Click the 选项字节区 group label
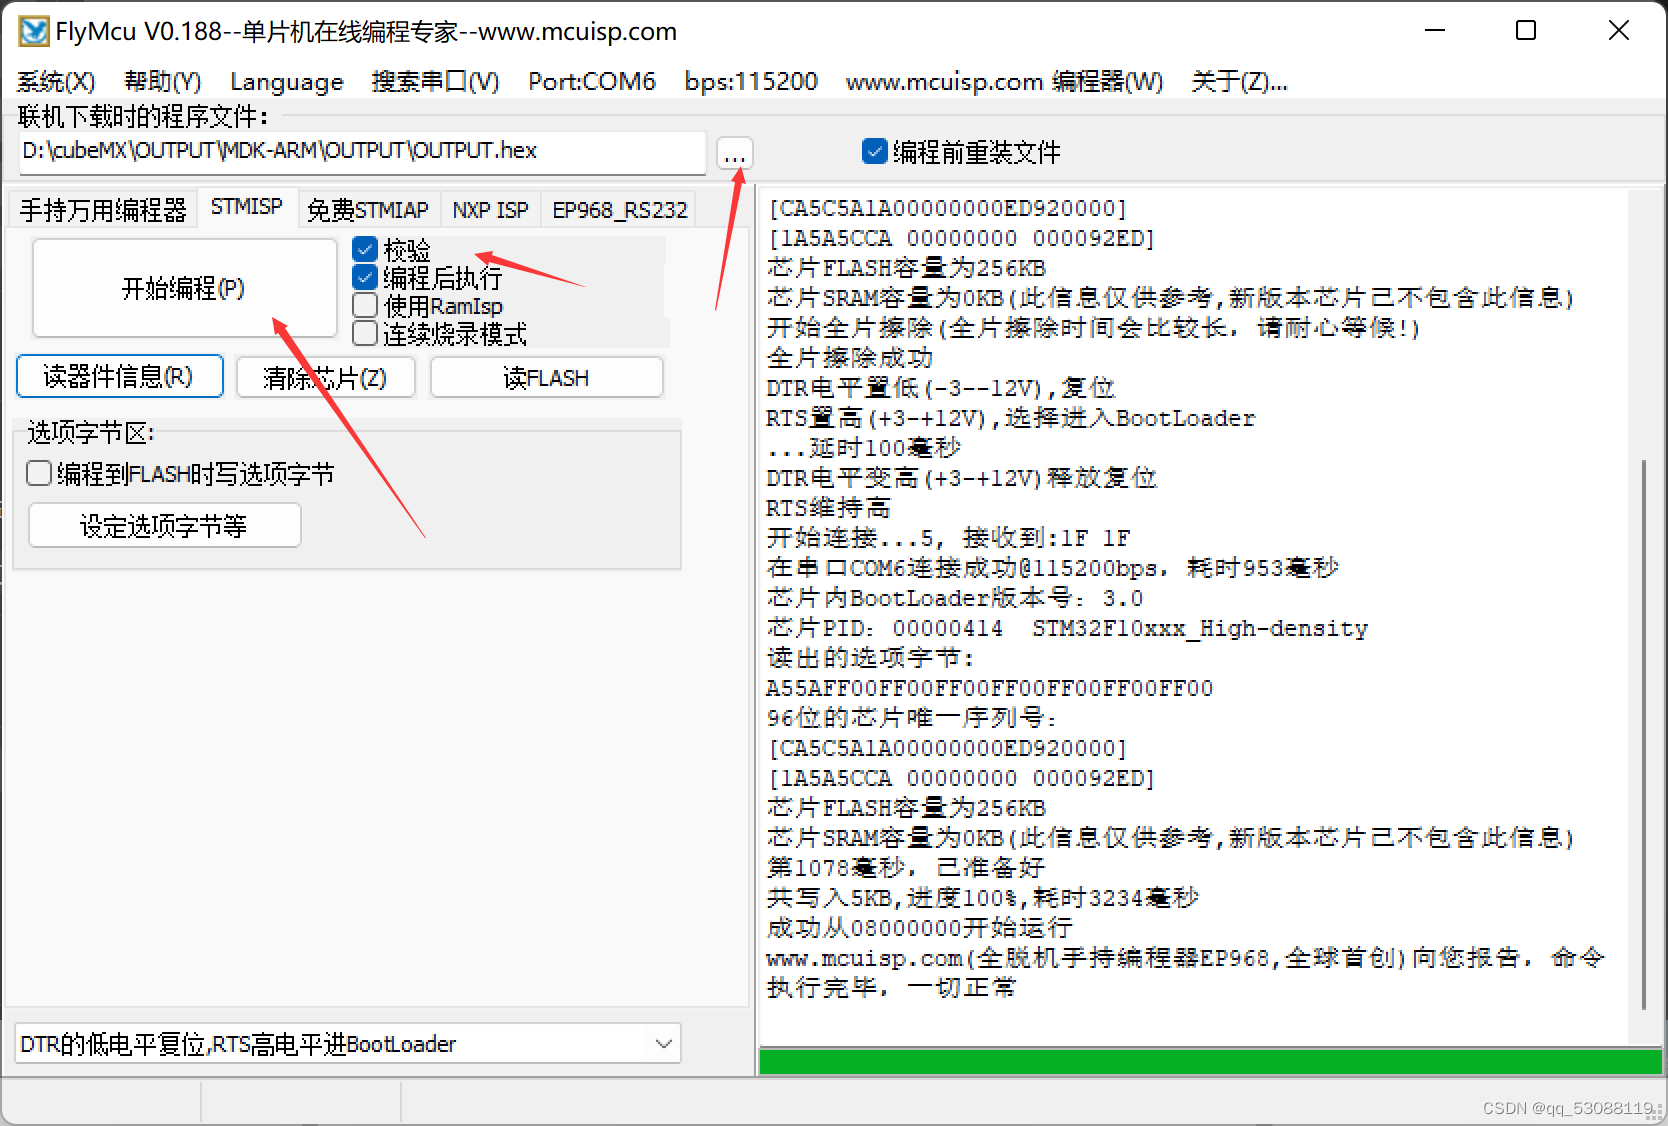The image size is (1668, 1126). pyautogui.click(x=91, y=433)
